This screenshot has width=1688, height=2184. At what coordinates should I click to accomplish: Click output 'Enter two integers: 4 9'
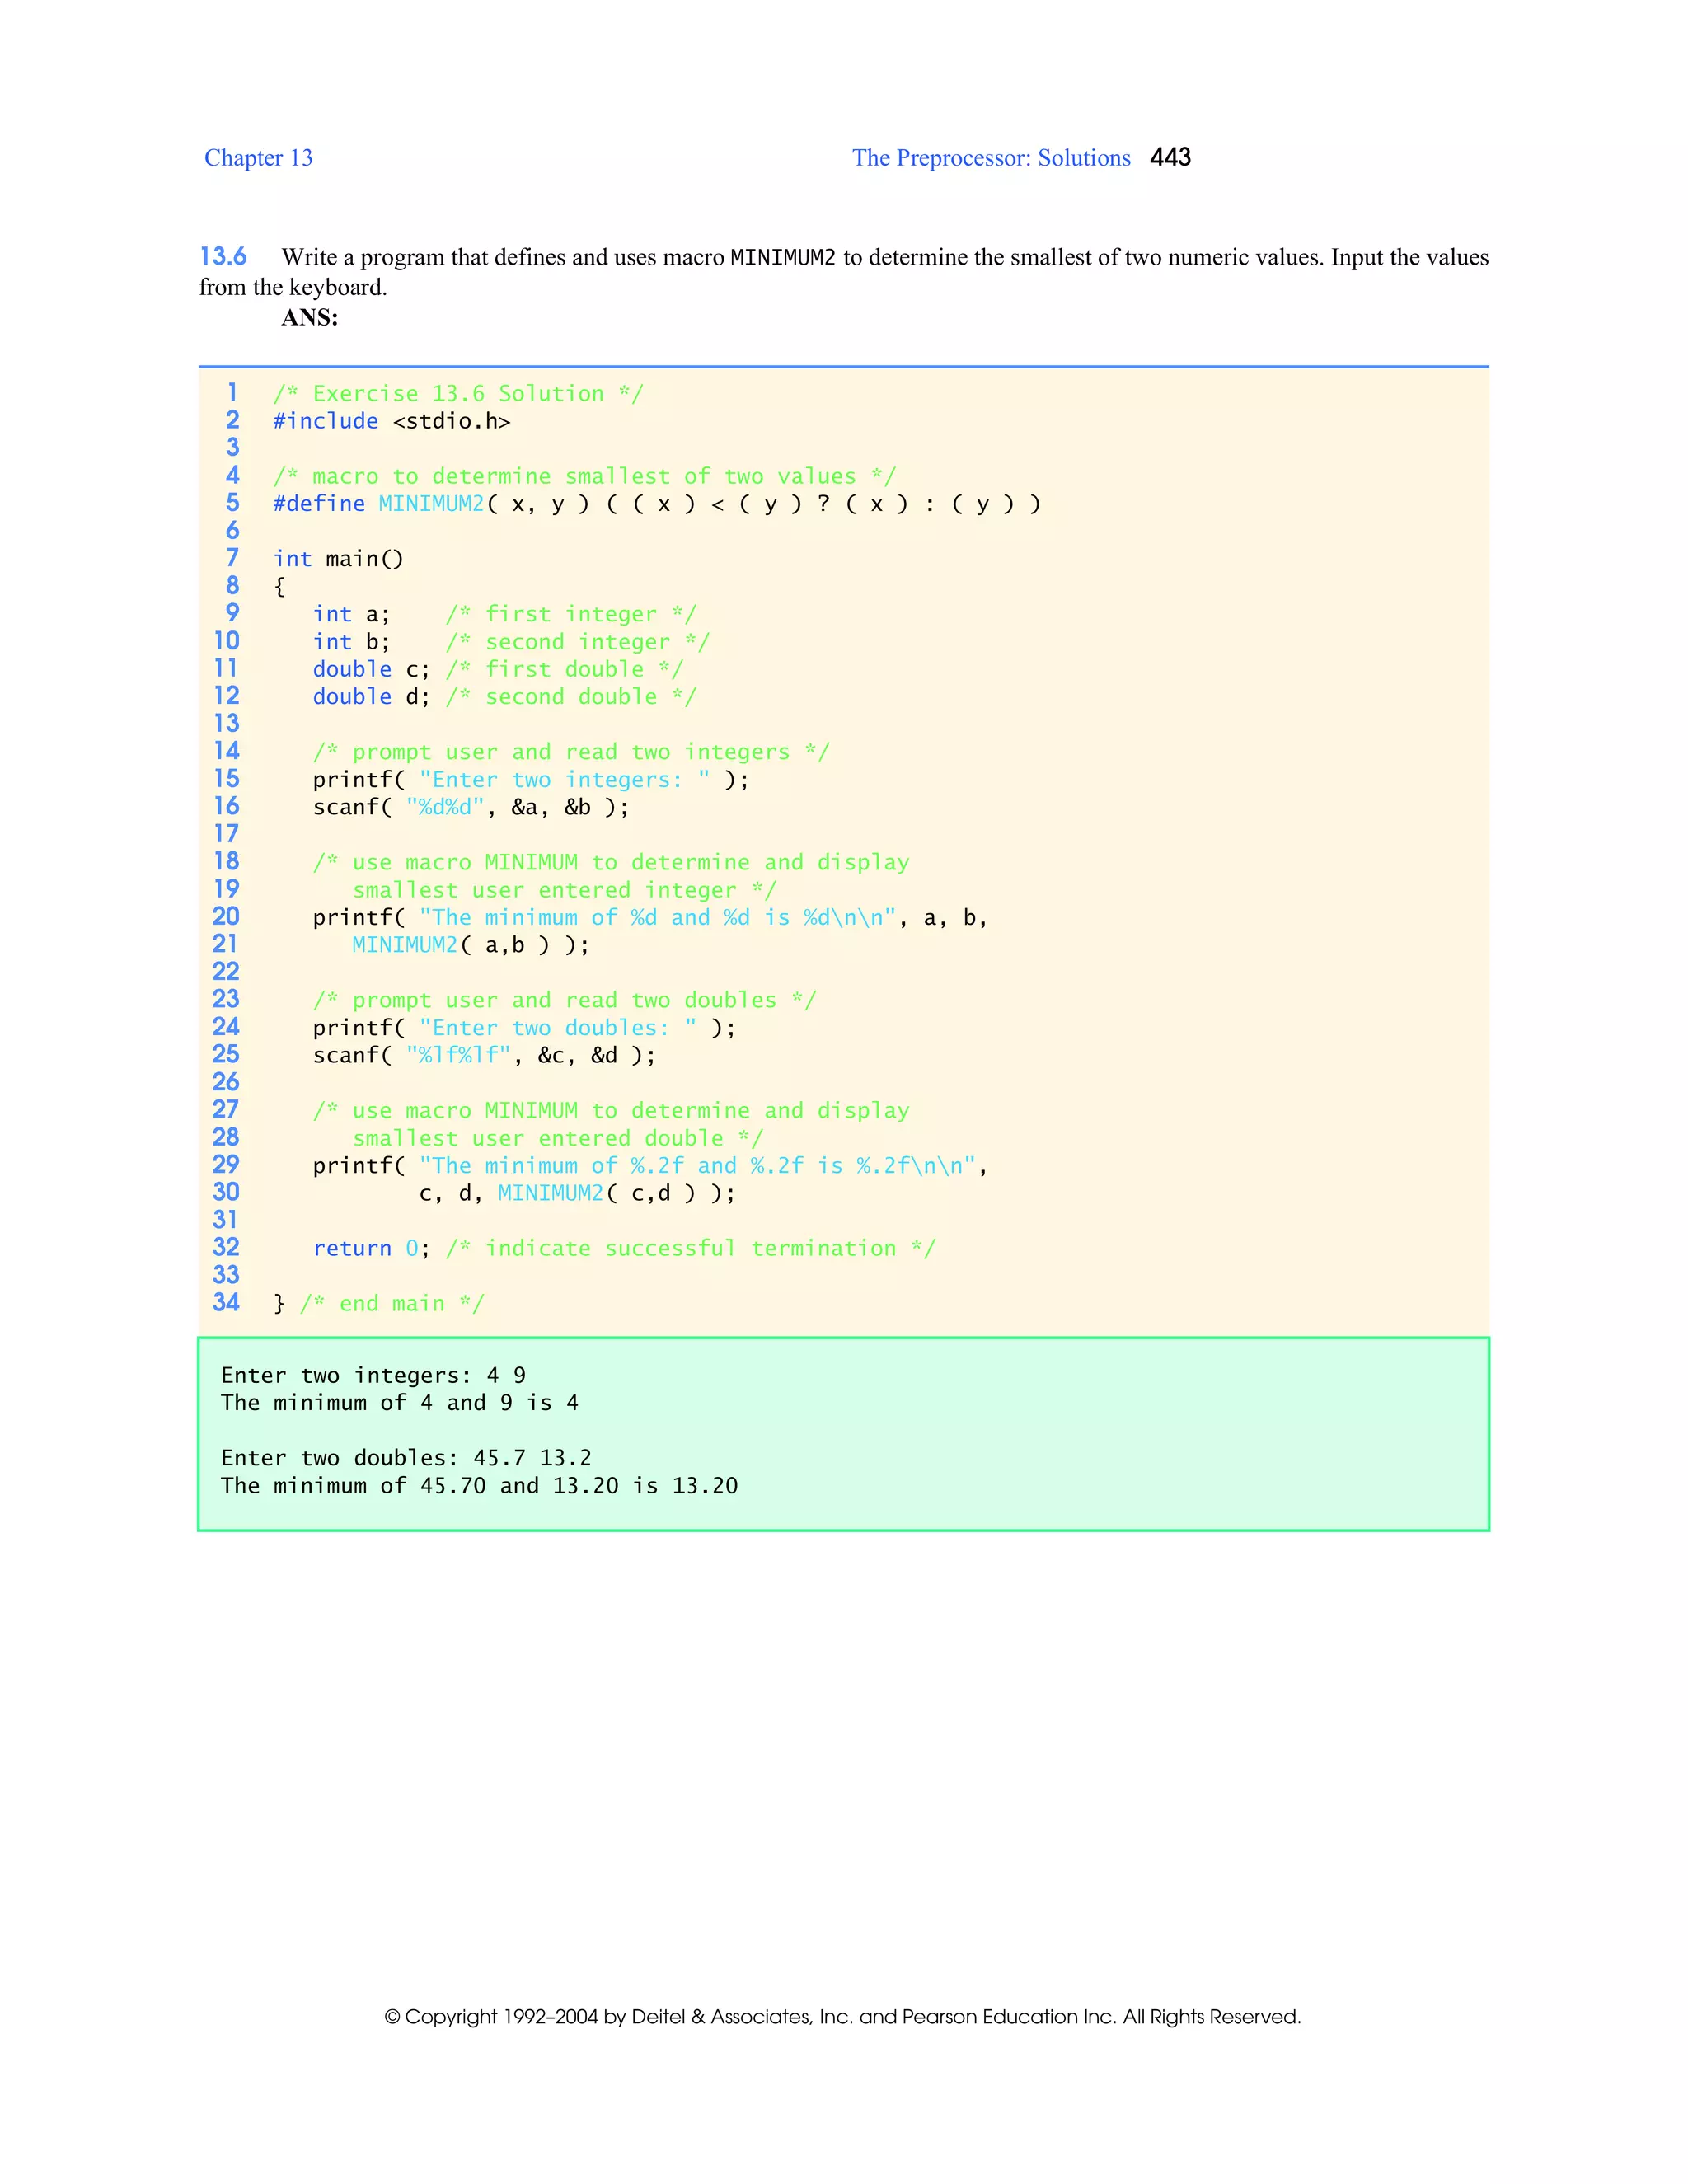pos(373,1376)
